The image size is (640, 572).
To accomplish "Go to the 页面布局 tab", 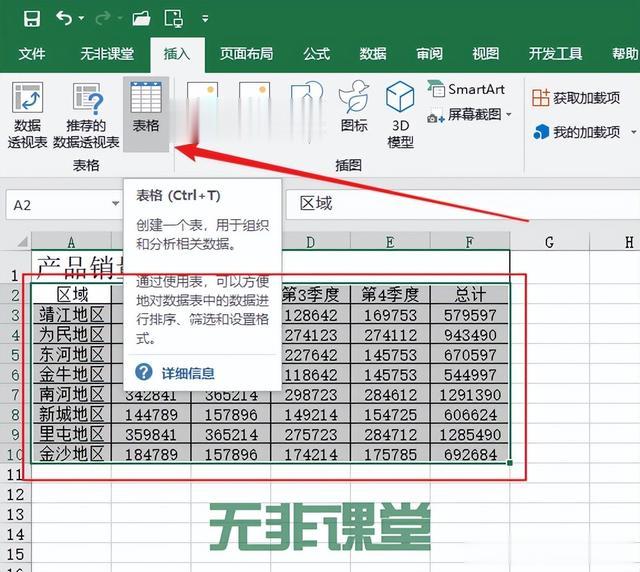I will 247,54.
